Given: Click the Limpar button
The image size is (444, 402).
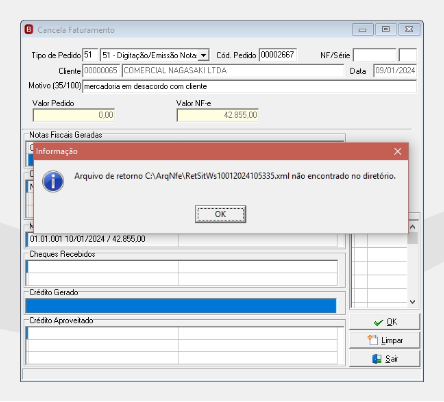Looking at the screenshot, I should [384, 340].
